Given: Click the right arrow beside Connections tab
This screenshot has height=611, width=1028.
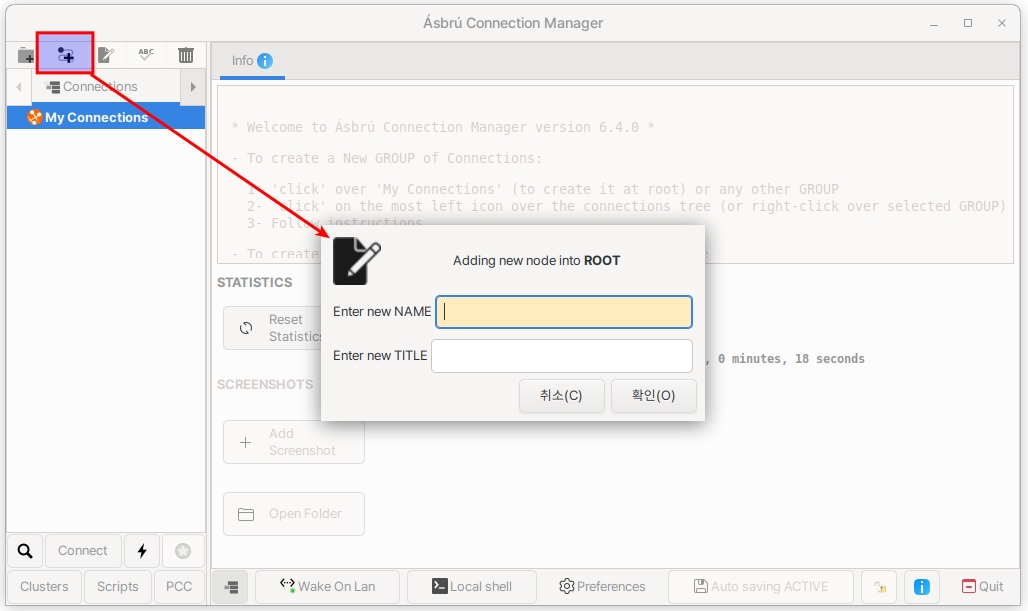Looking at the screenshot, I should click(x=193, y=87).
